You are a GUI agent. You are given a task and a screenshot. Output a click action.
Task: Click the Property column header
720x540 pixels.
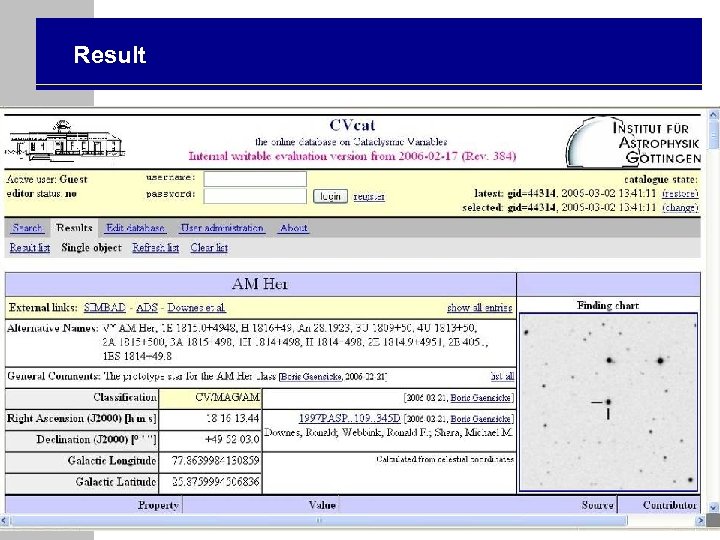[158, 505]
